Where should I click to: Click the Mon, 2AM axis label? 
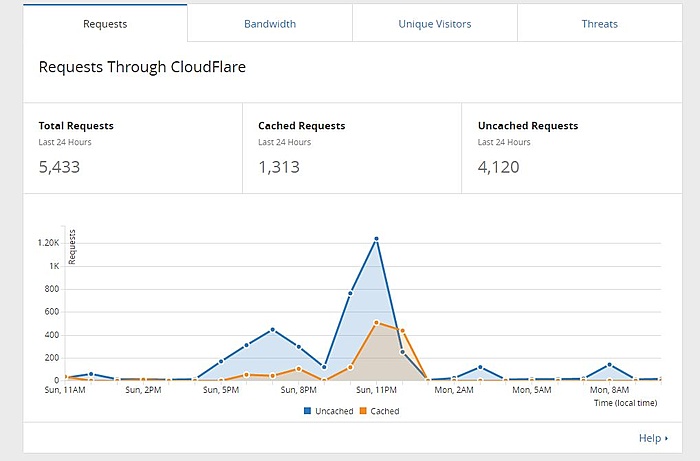[x=454, y=390]
